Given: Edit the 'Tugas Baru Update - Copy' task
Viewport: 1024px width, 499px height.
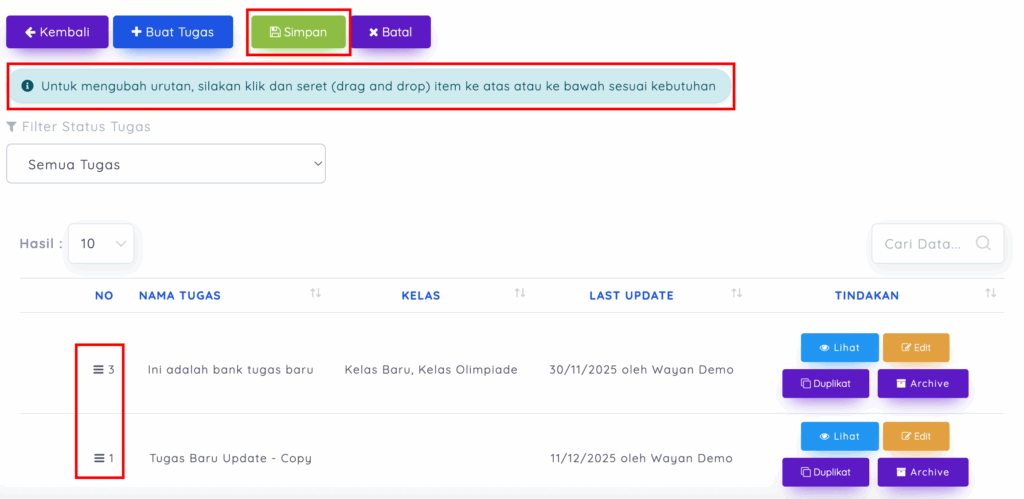Looking at the screenshot, I should (916, 436).
